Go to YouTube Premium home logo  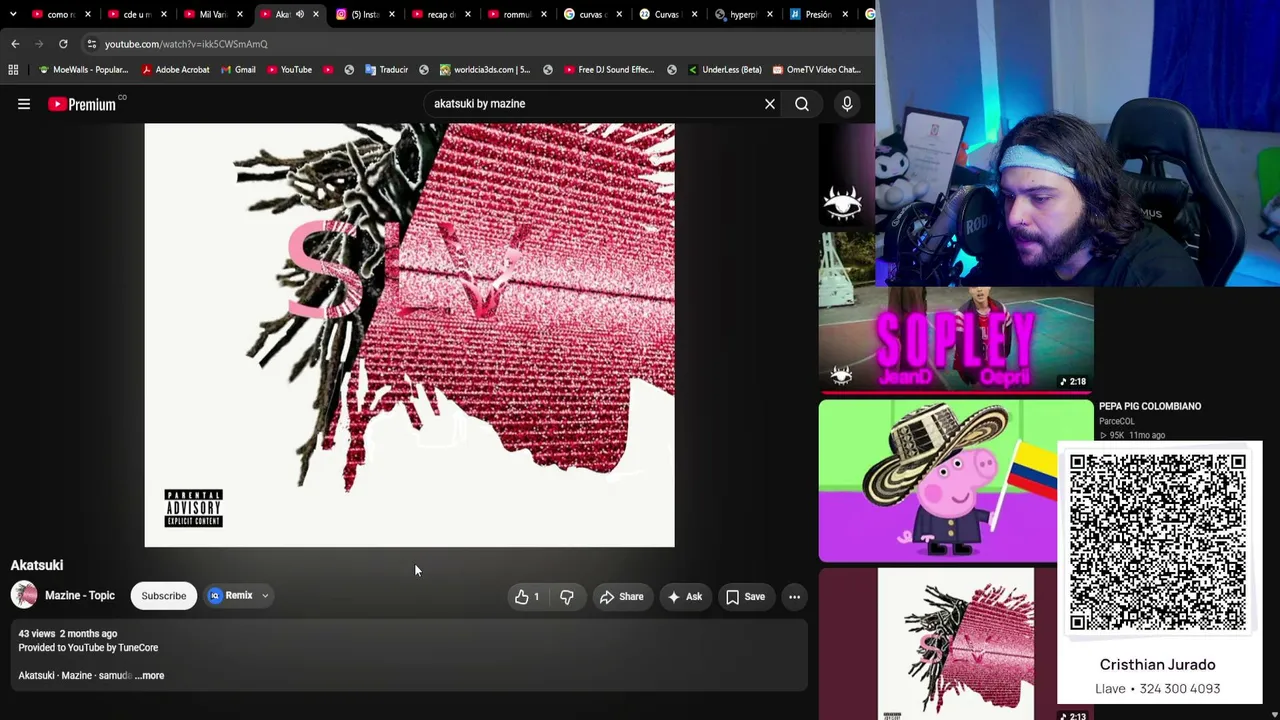[x=84, y=104]
